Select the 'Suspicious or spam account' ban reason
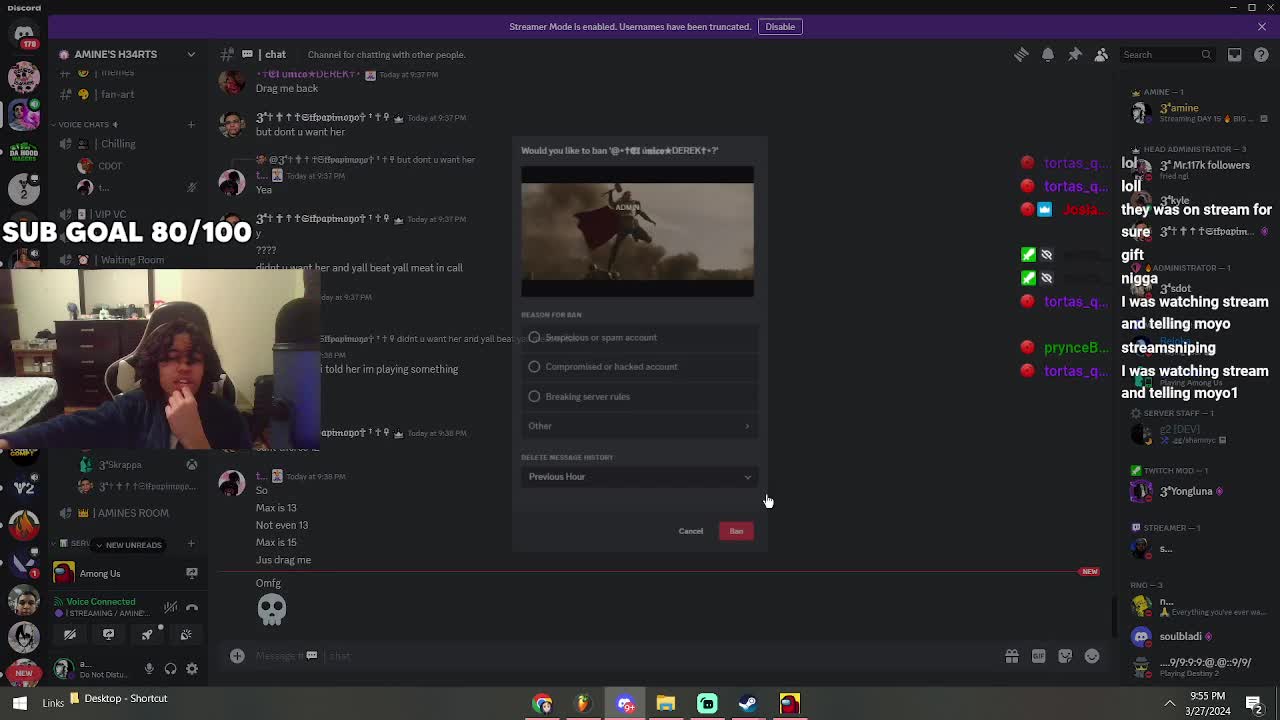The width and height of the screenshot is (1280, 720). [638, 337]
